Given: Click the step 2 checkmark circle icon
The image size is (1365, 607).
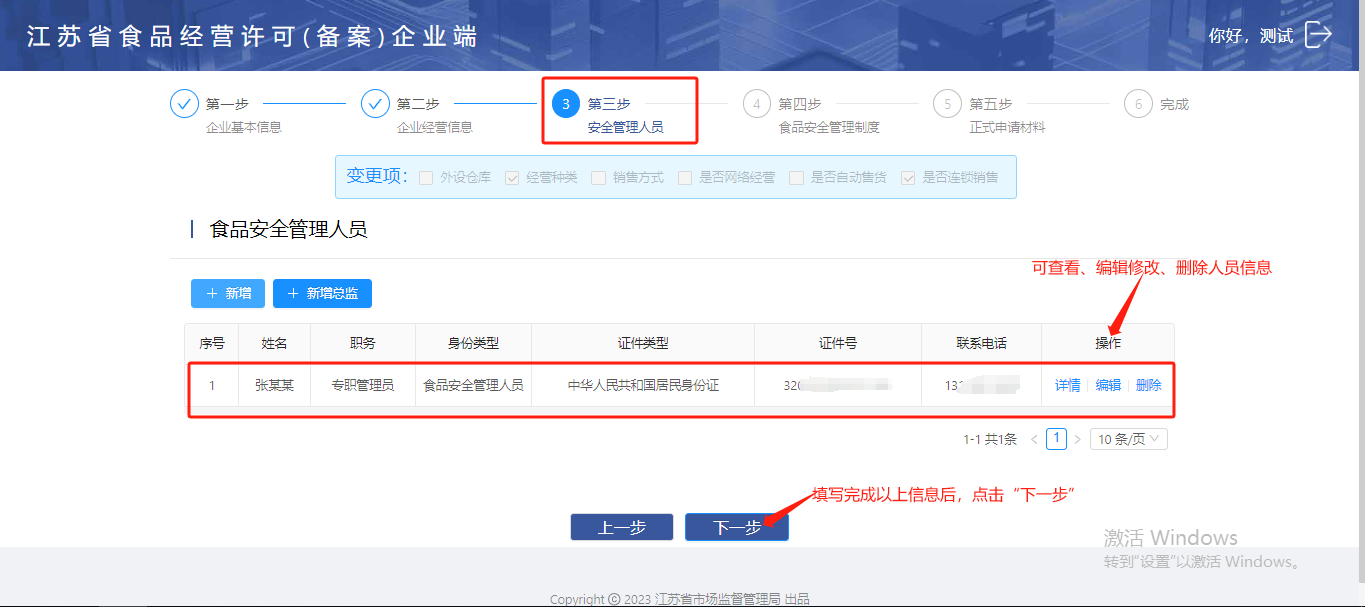Looking at the screenshot, I should click(x=375, y=104).
